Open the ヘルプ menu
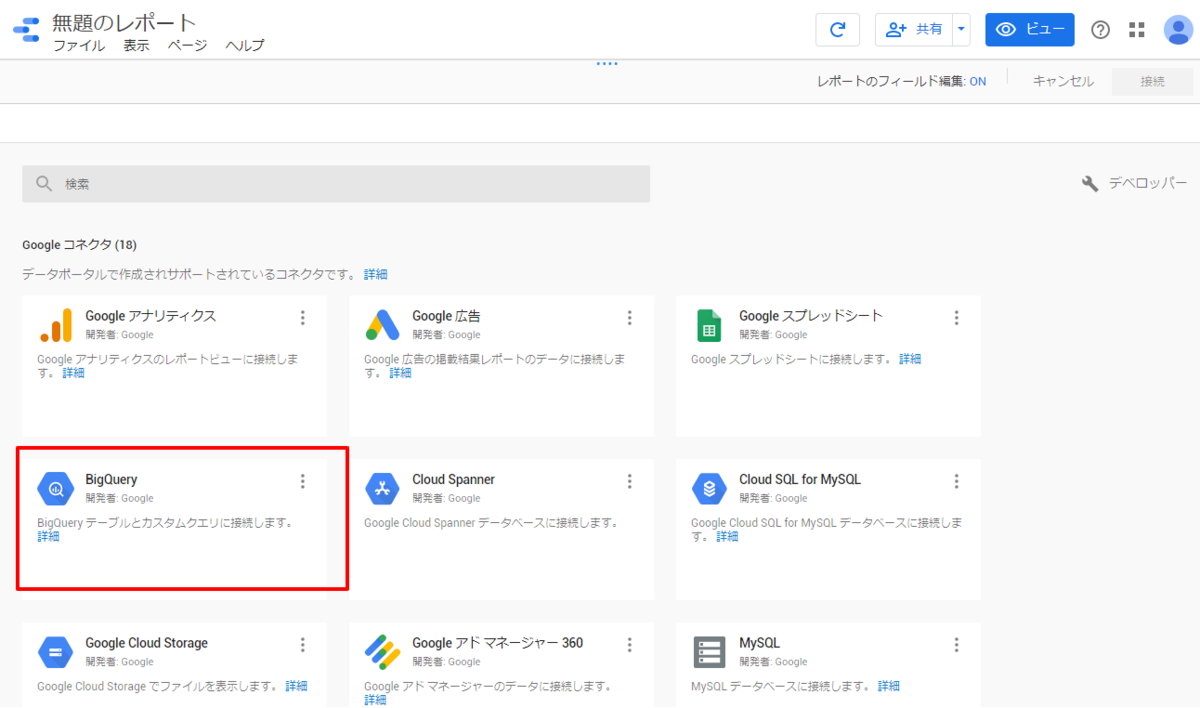The height and width of the screenshot is (708, 1200). 245,45
